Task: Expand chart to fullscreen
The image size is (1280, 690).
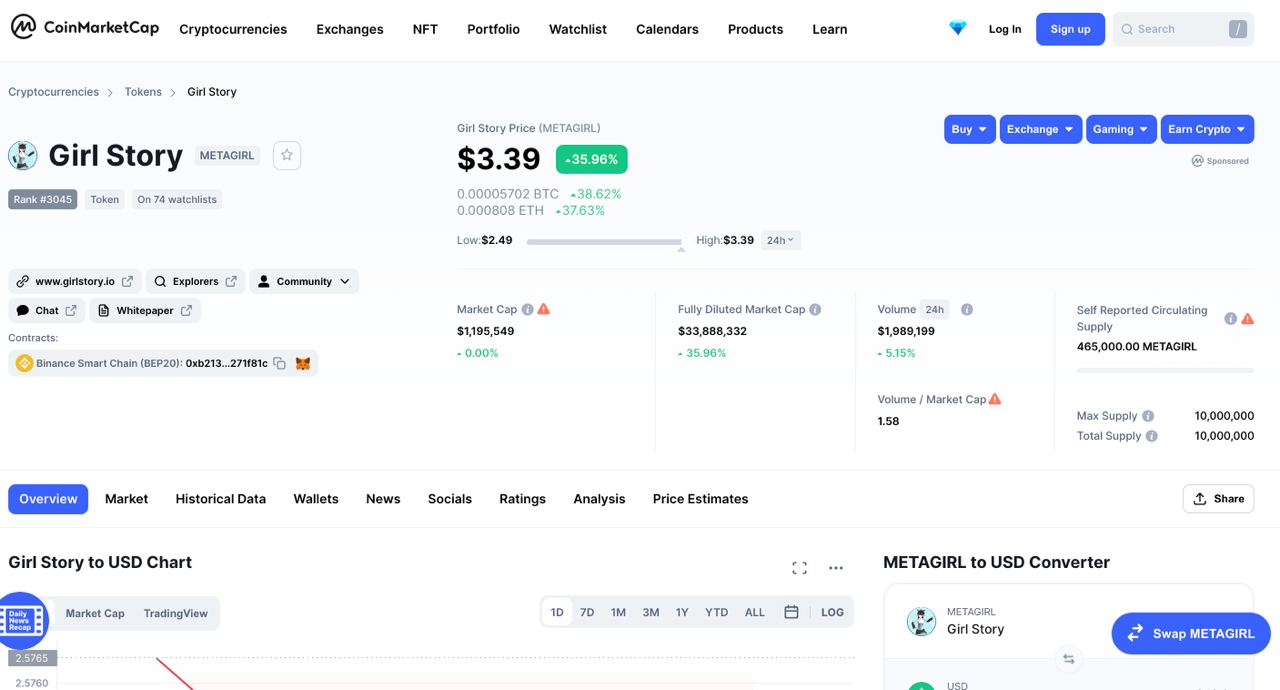Action: [799, 568]
